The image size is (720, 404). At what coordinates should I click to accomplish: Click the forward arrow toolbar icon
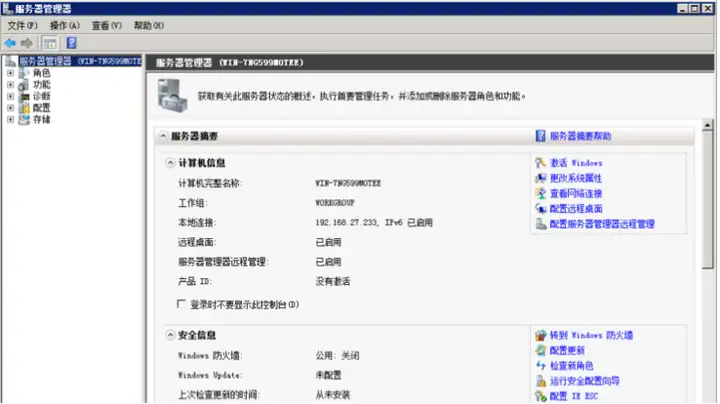[x=27, y=43]
